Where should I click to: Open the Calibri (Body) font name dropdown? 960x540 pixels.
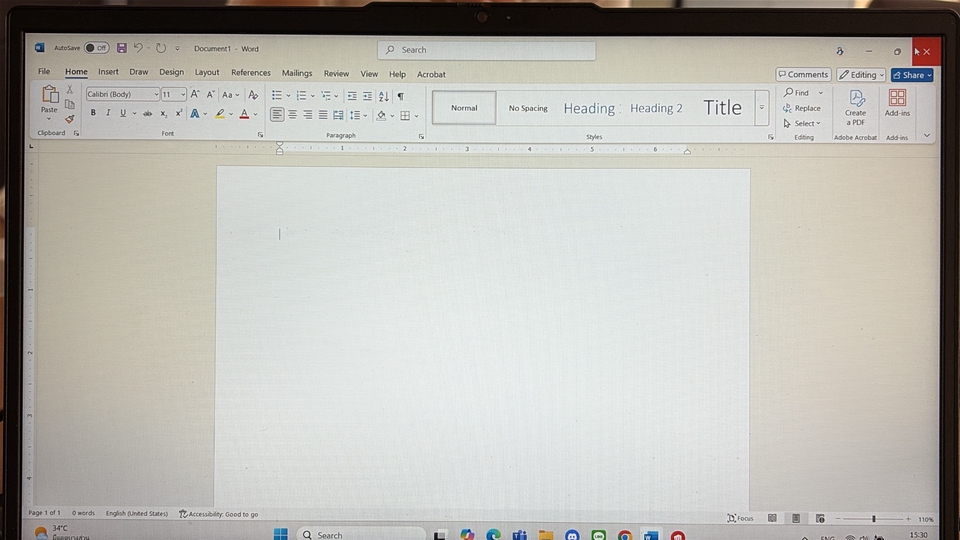122,95
